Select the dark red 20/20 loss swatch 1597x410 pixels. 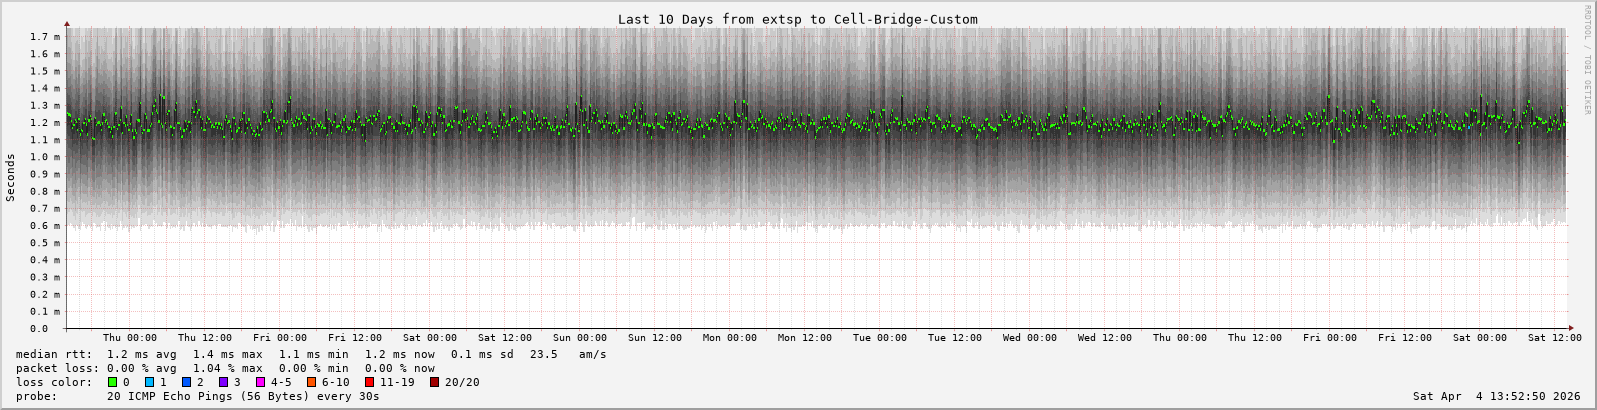[434, 382]
